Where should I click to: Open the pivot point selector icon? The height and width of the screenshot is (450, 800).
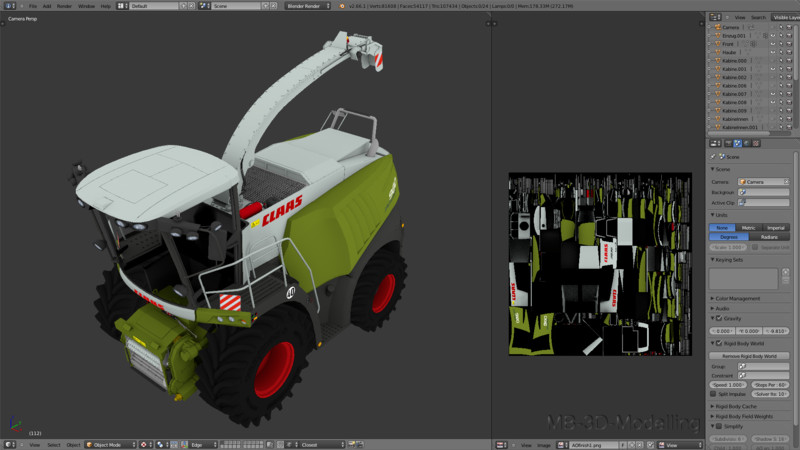[162, 445]
